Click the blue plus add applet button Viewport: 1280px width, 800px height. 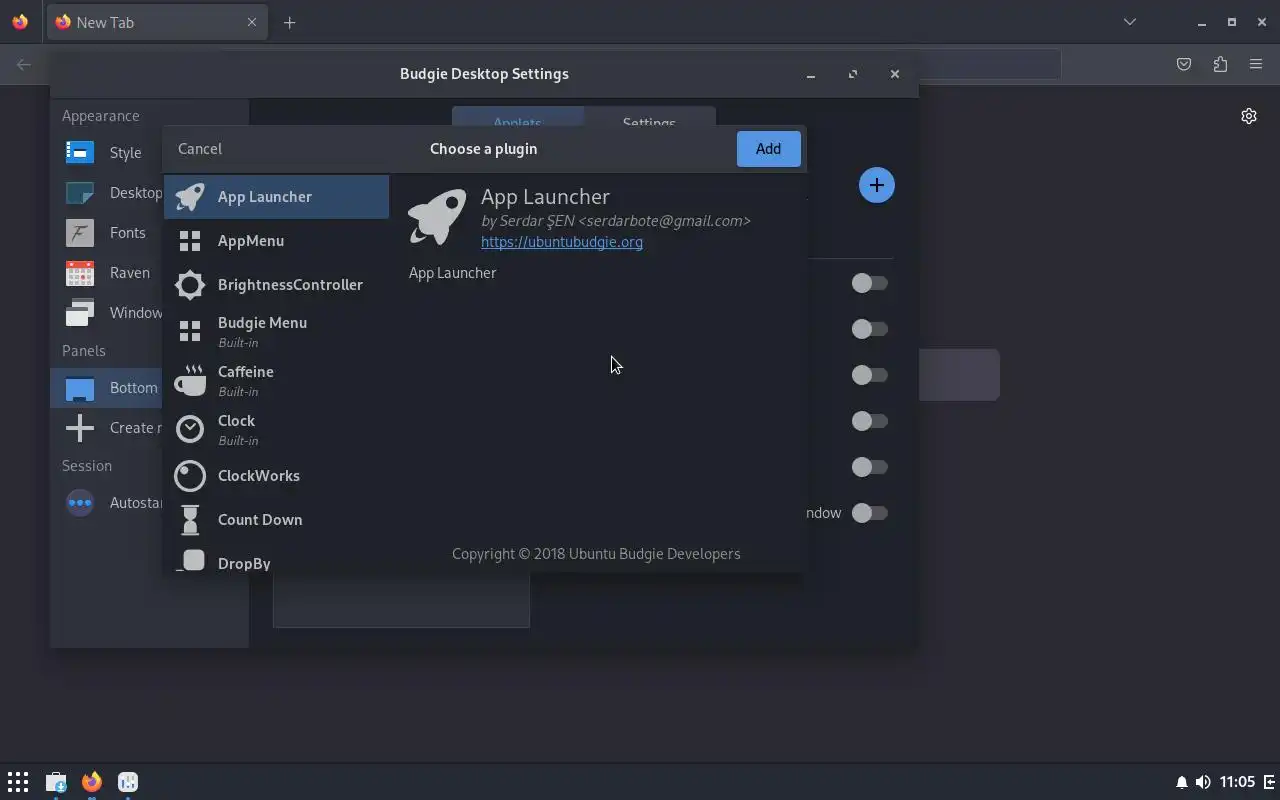(876, 185)
